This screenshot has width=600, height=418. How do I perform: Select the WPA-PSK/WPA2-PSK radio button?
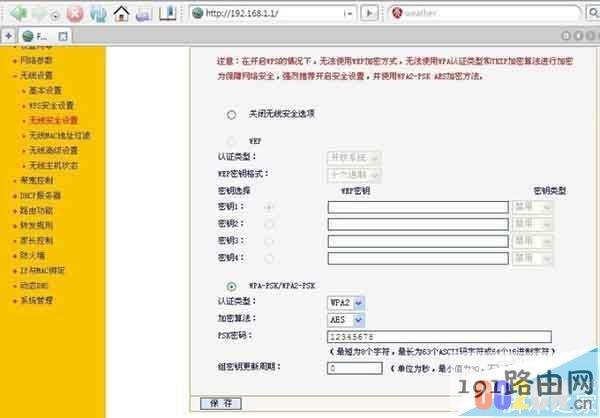point(231,286)
